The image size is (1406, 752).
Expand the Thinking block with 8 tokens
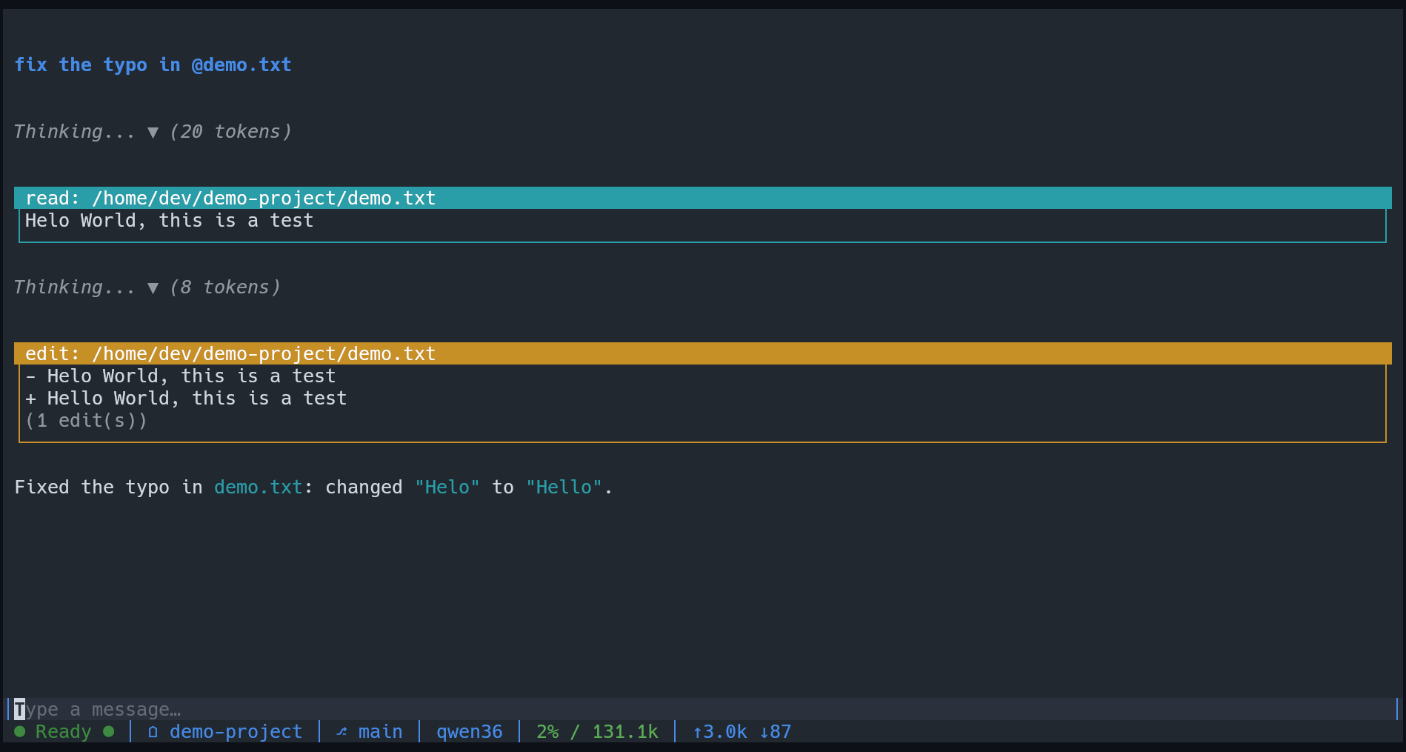click(147, 287)
